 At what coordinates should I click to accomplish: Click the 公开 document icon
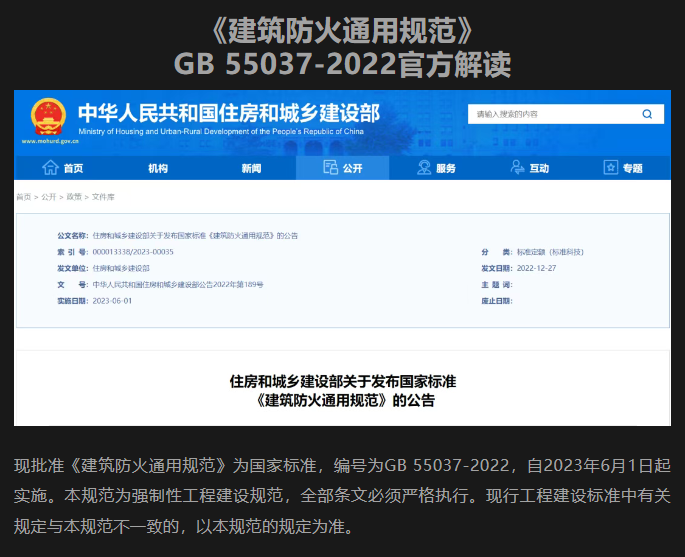point(330,167)
